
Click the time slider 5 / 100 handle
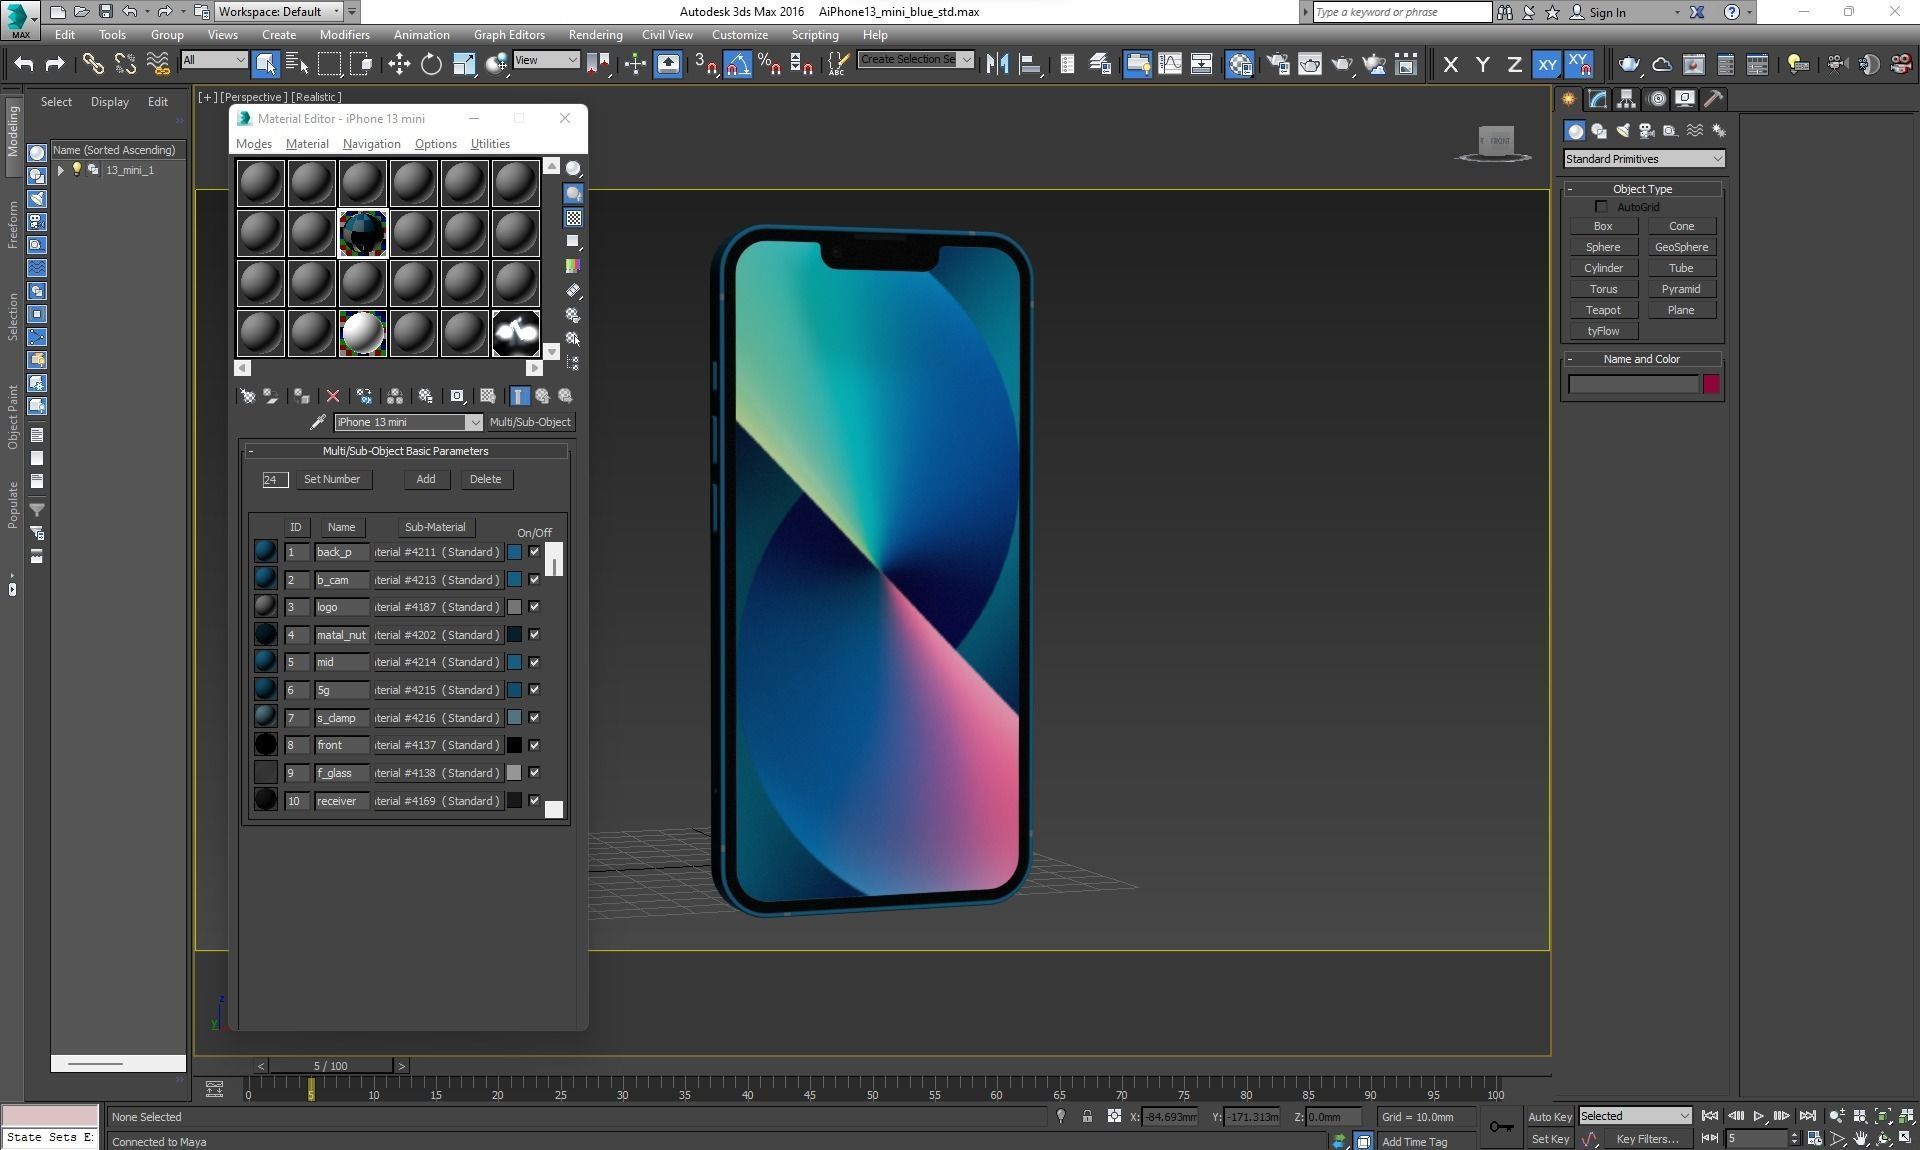coord(330,1066)
